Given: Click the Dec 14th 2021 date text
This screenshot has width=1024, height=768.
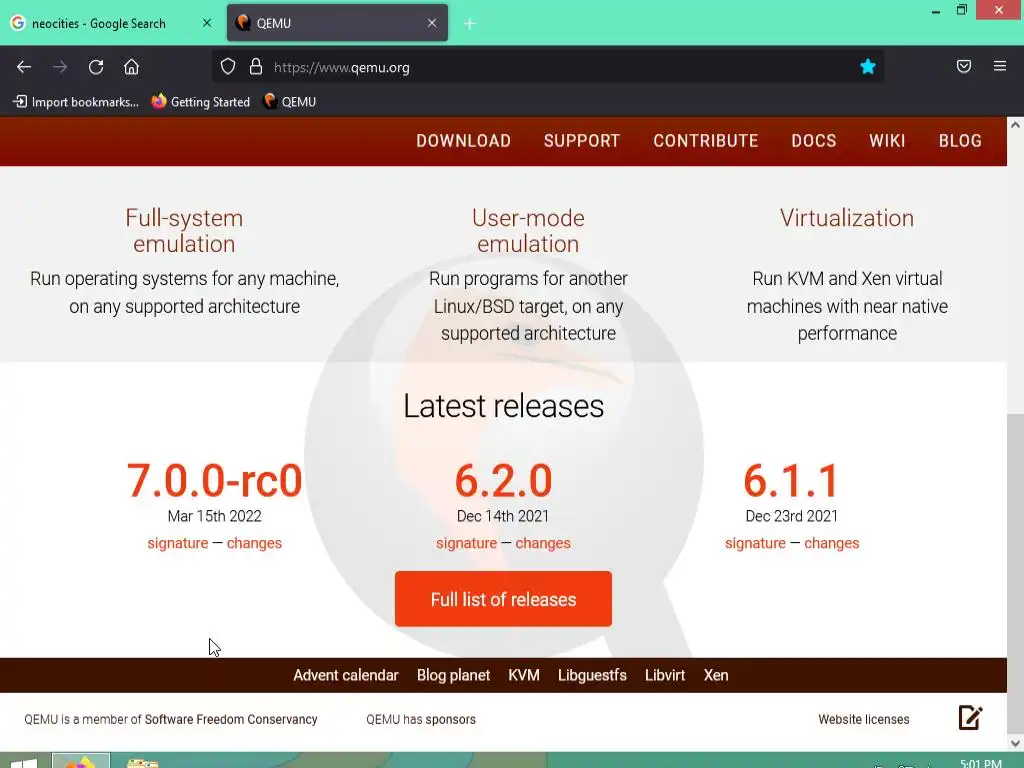Looking at the screenshot, I should (503, 516).
